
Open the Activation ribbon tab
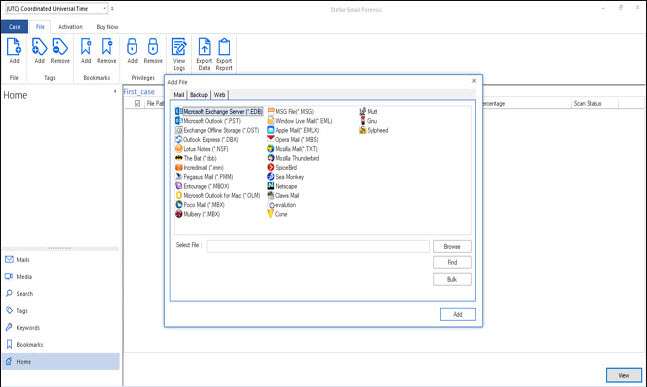[x=70, y=27]
